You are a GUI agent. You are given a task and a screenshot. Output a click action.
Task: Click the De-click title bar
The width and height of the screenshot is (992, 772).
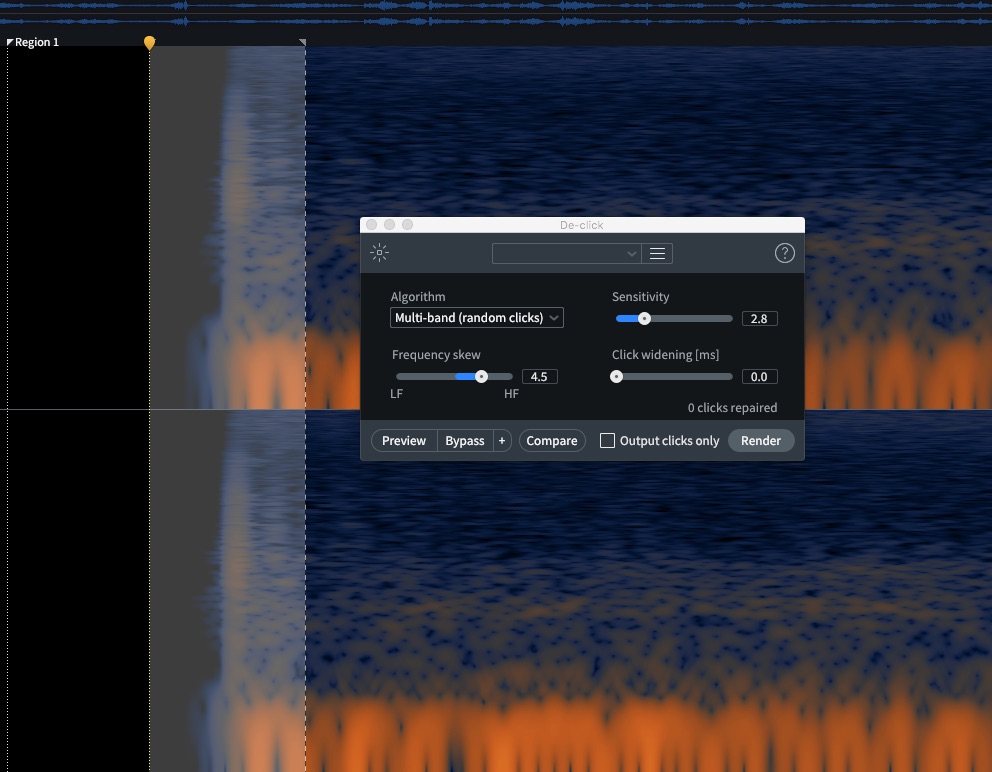581,225
